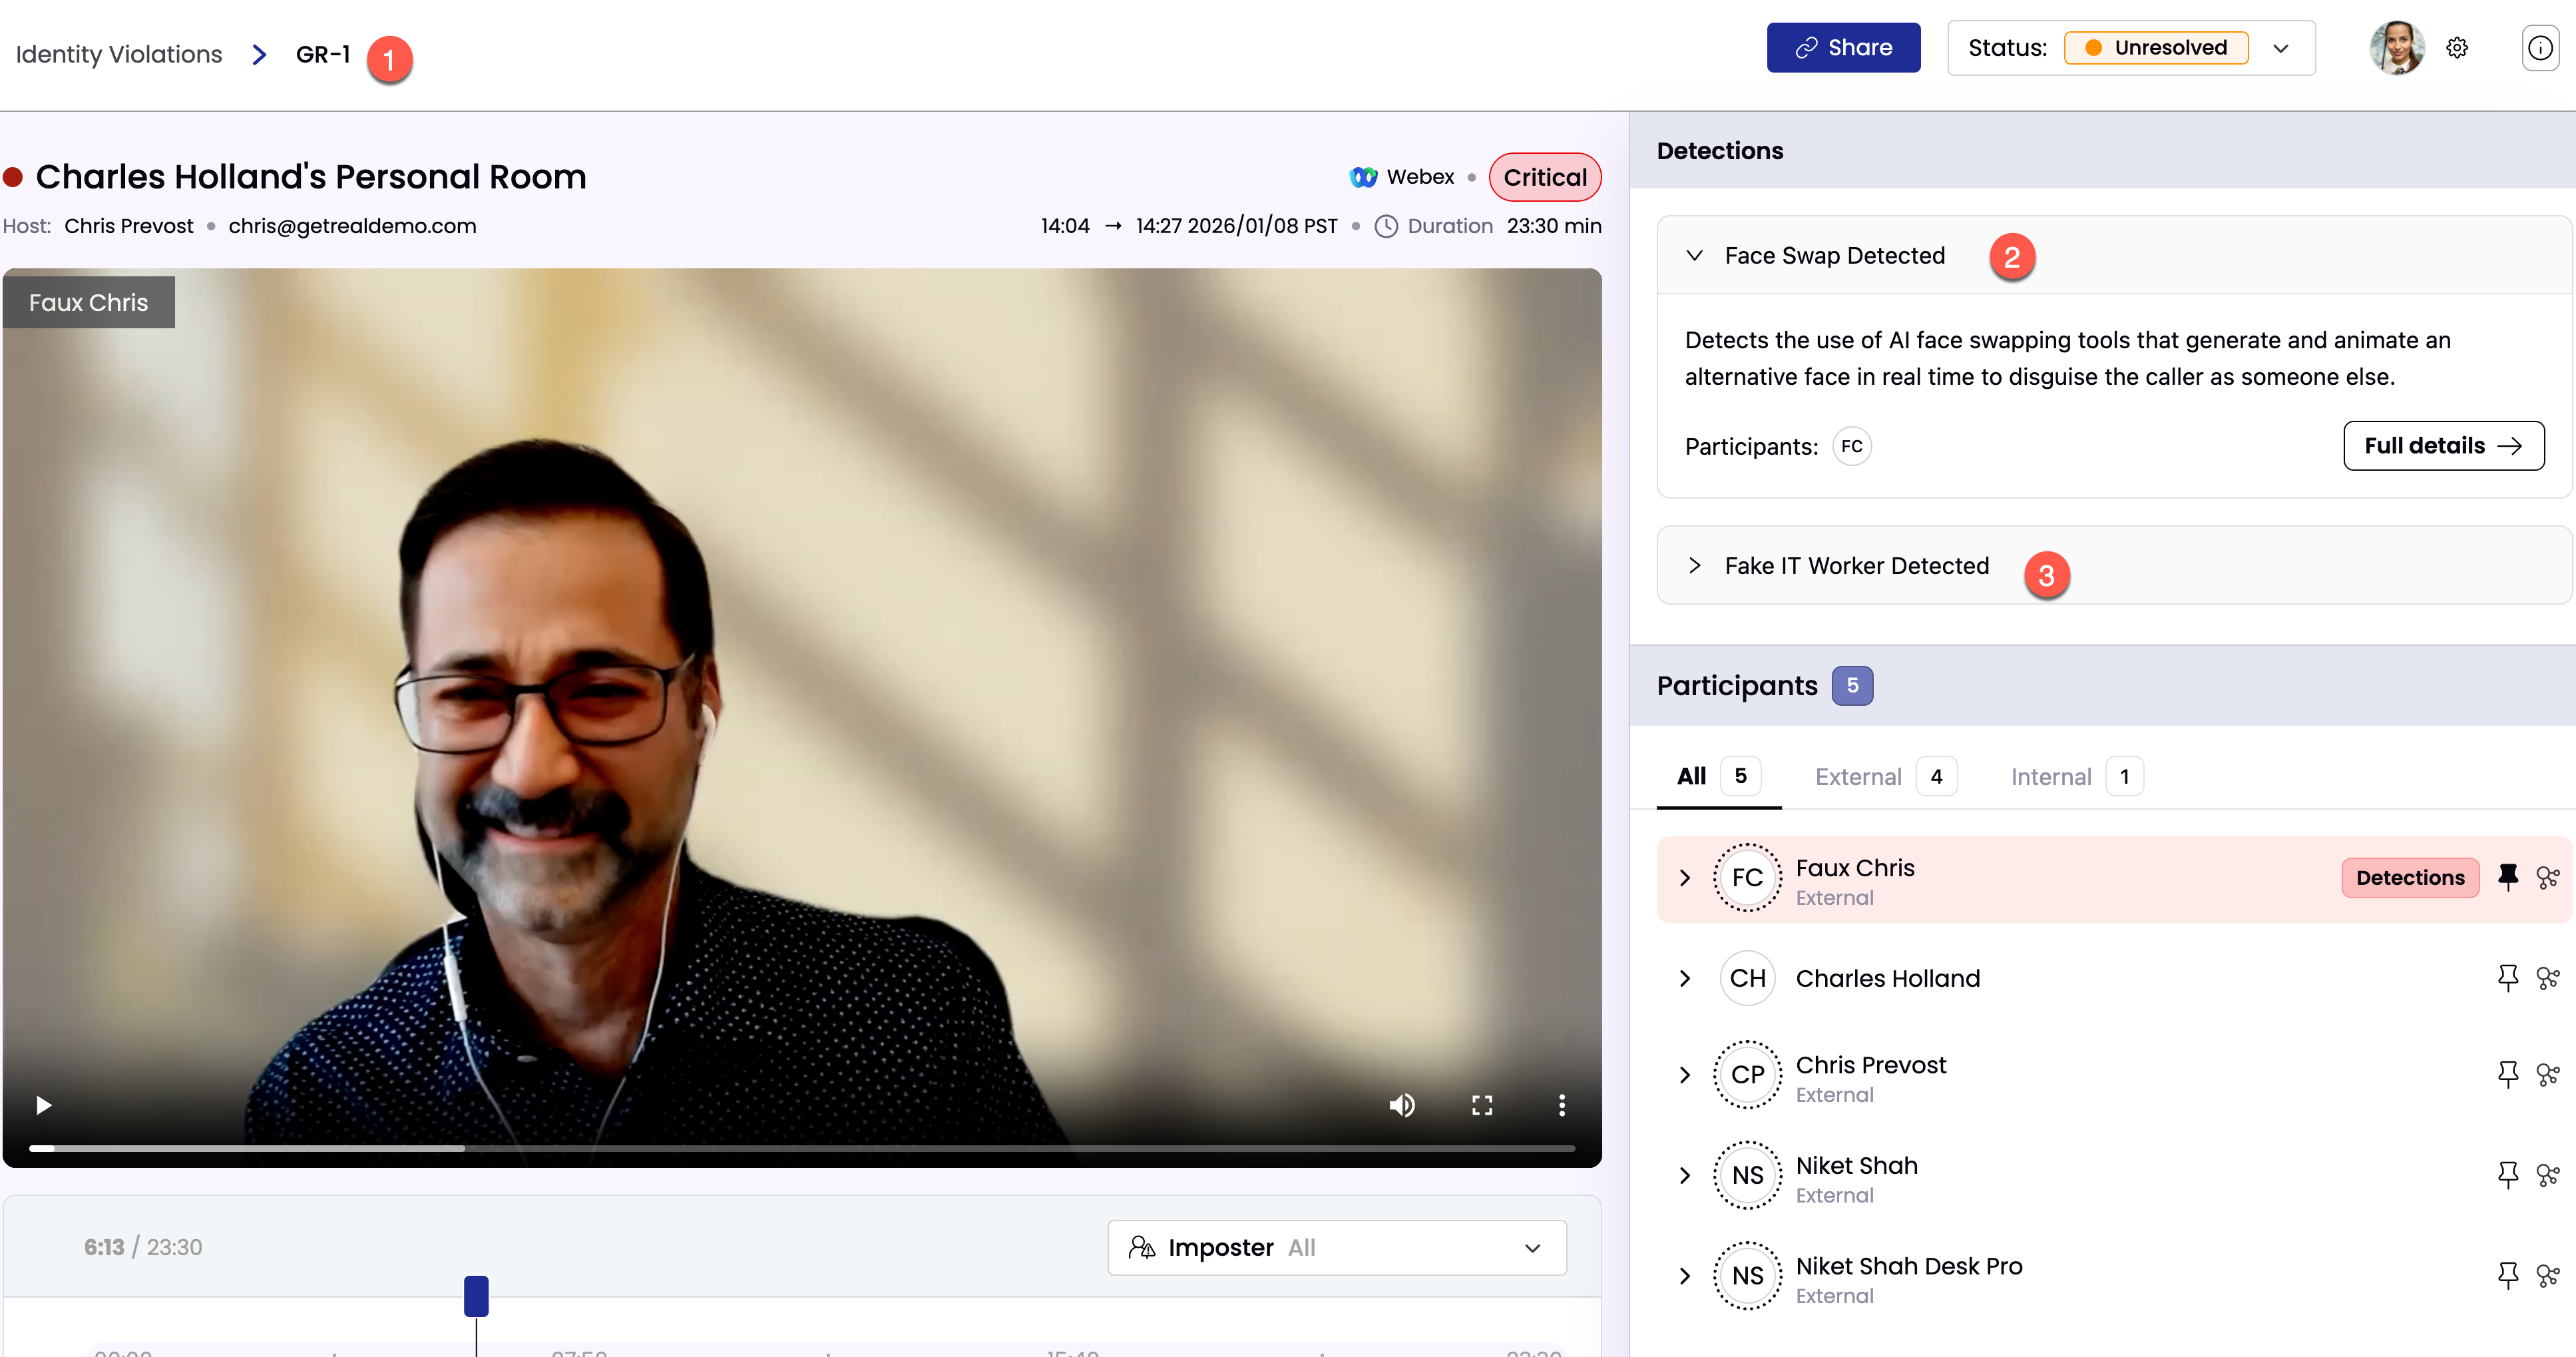The width and height of the screenshot is (2576, 1357).
Task: Click the blue timeline playhead marker
Action: click(476, 1296)
